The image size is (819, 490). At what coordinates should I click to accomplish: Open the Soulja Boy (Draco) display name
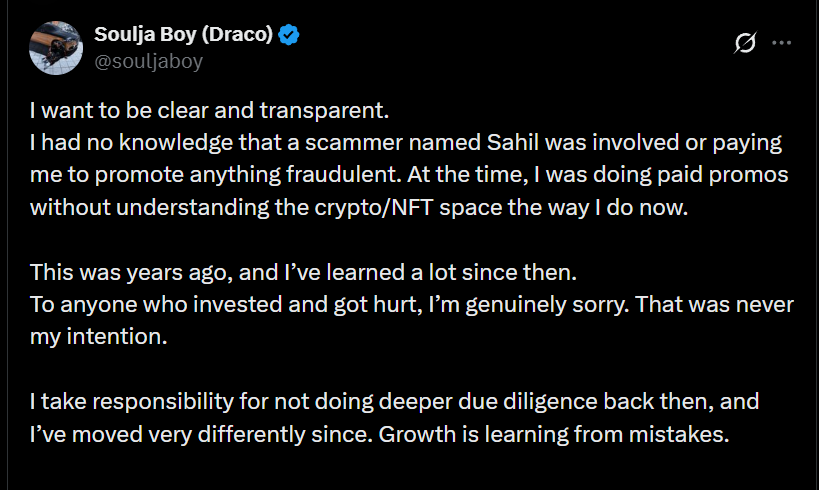click(x=184, y=35)
